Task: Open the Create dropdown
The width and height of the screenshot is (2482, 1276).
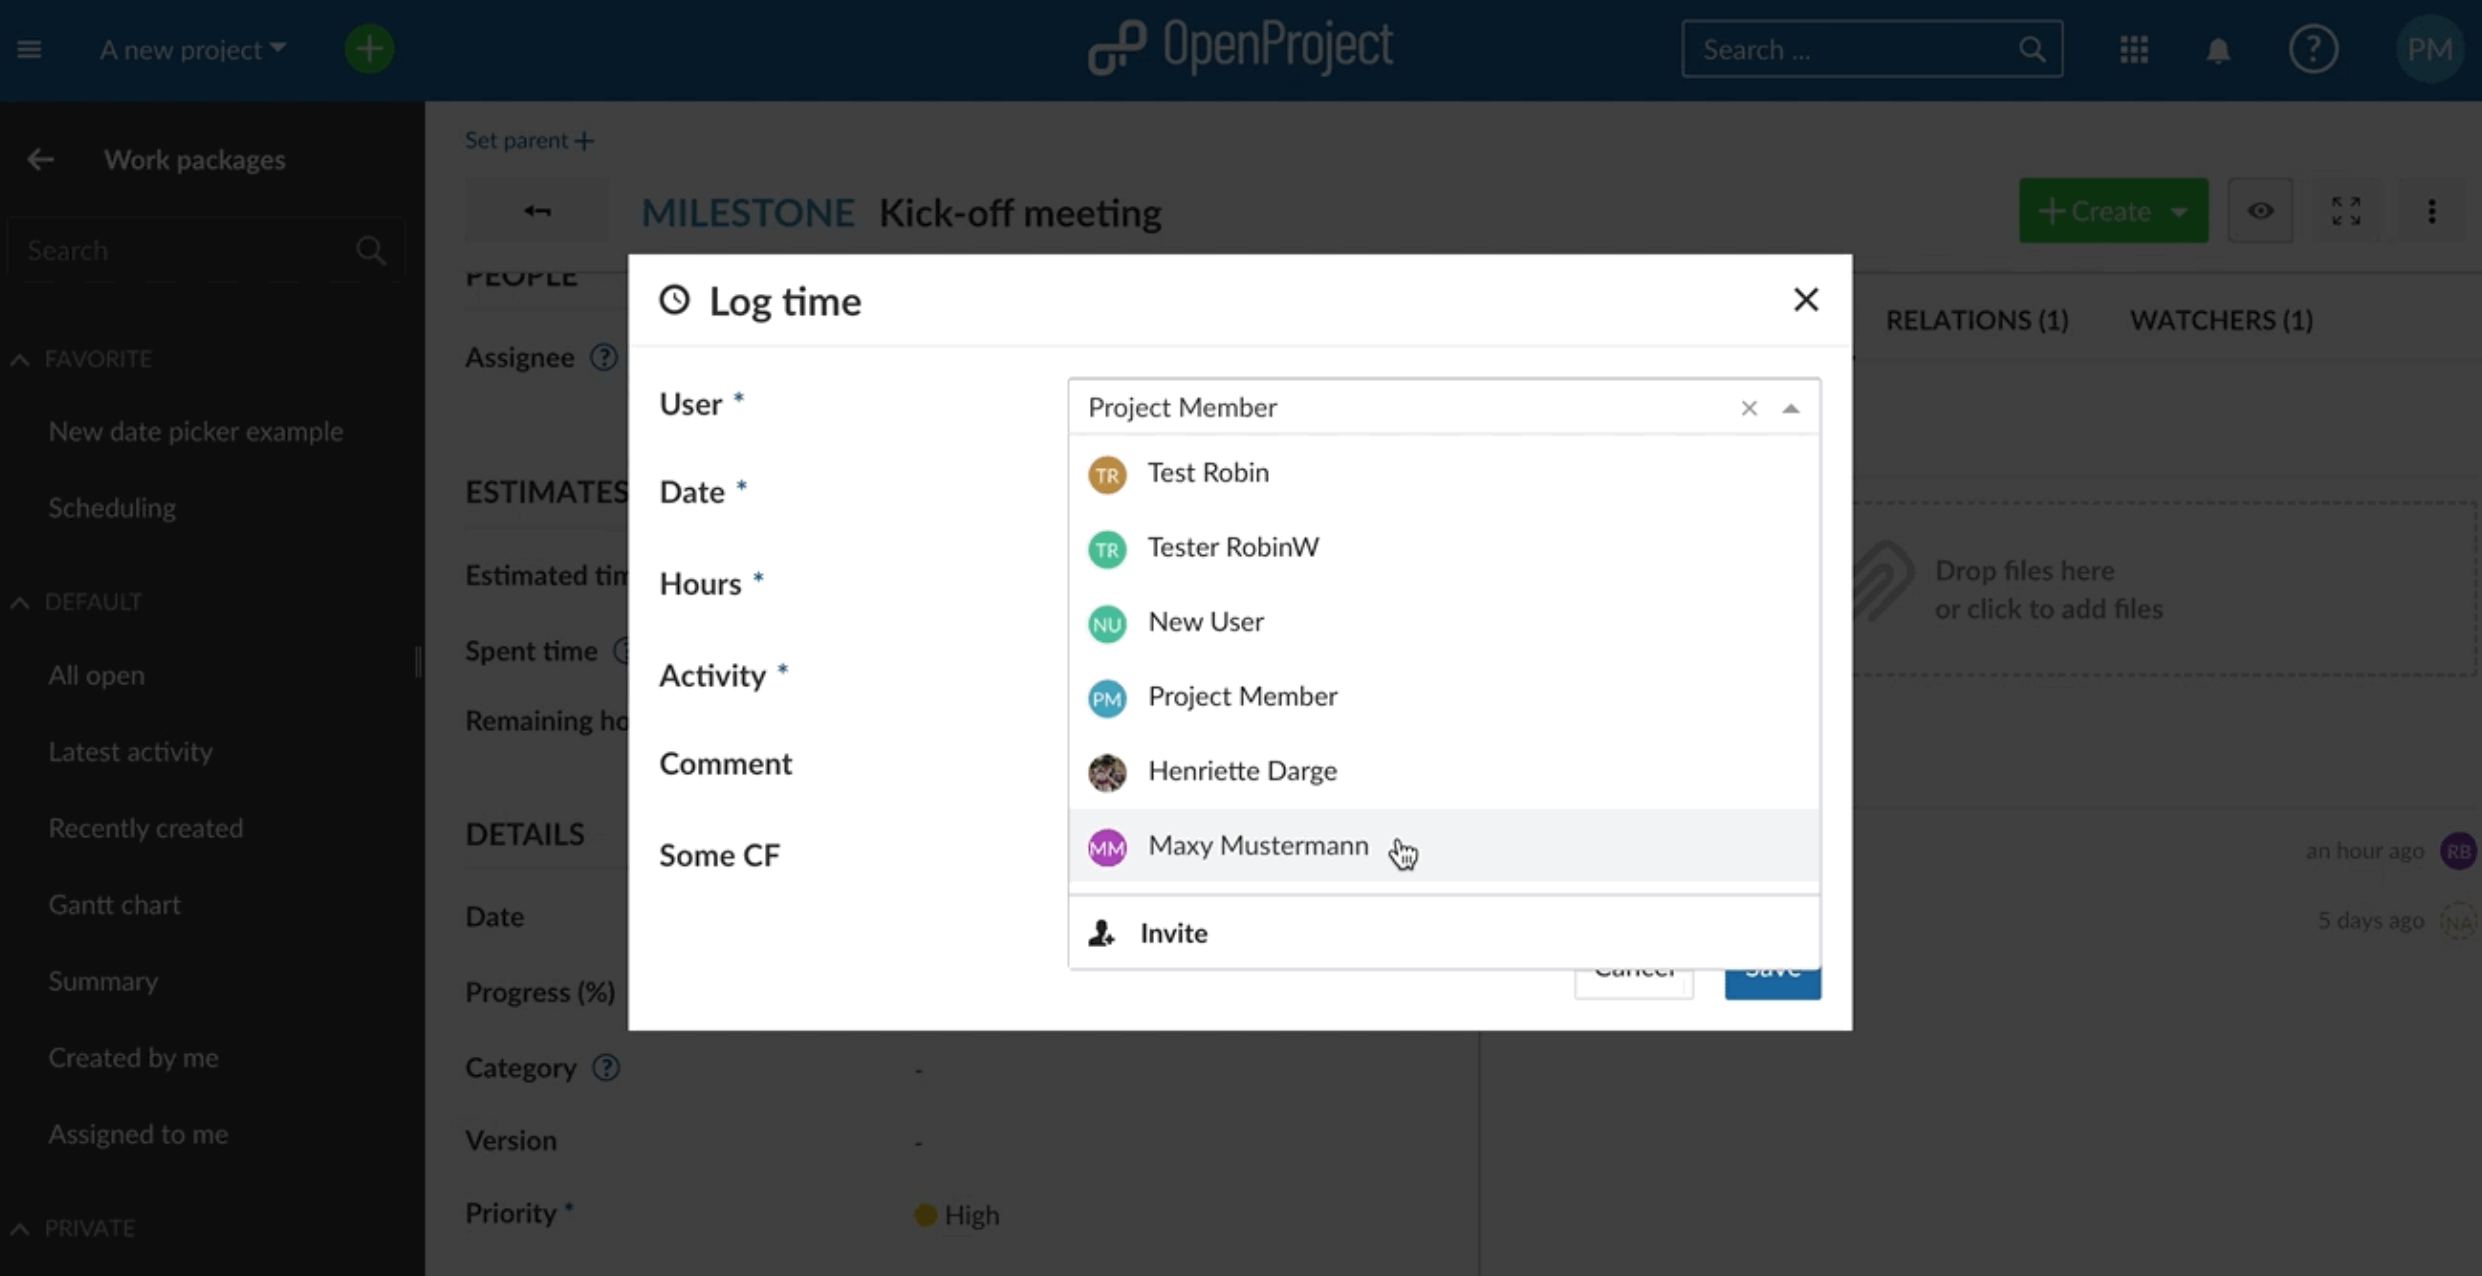Action: click(2112, 211)
